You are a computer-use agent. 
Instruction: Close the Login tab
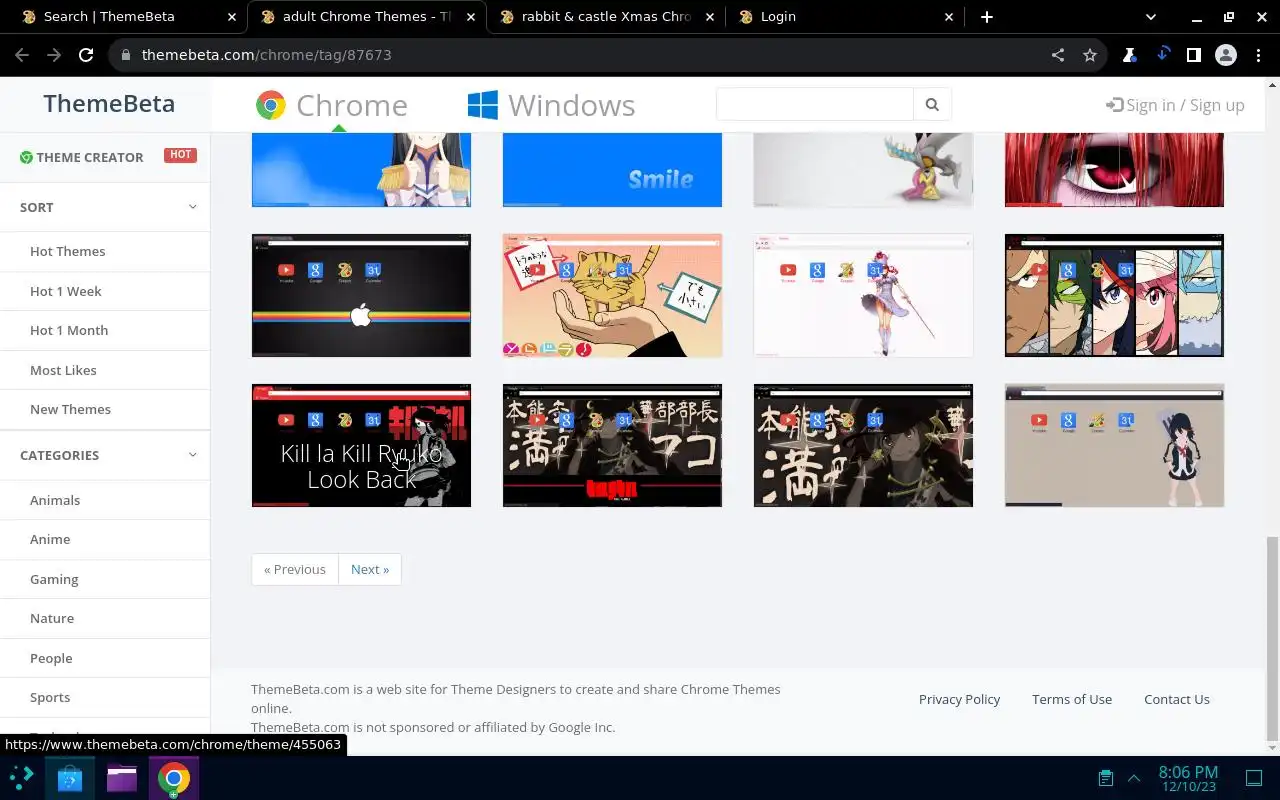(x=950, y=17)
